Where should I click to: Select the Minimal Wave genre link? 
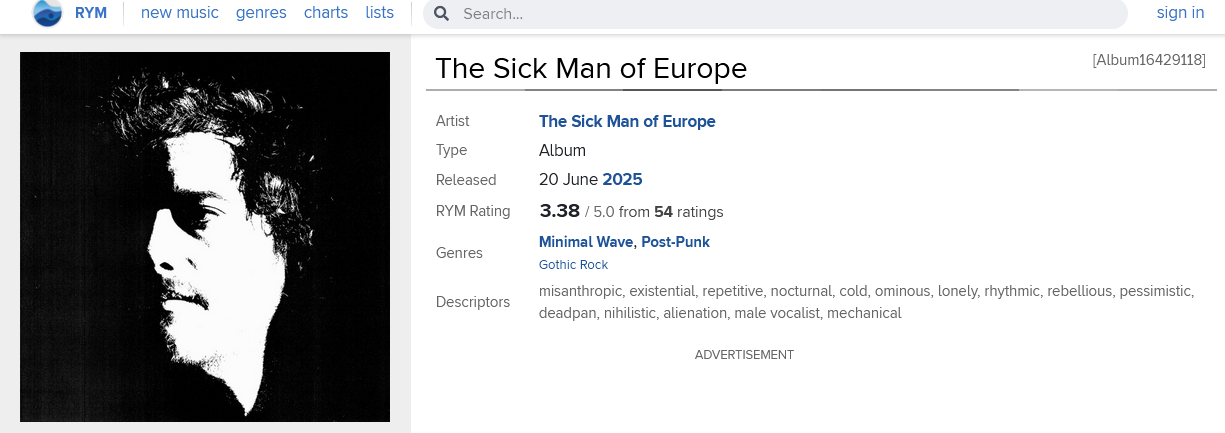coord(587,242)
